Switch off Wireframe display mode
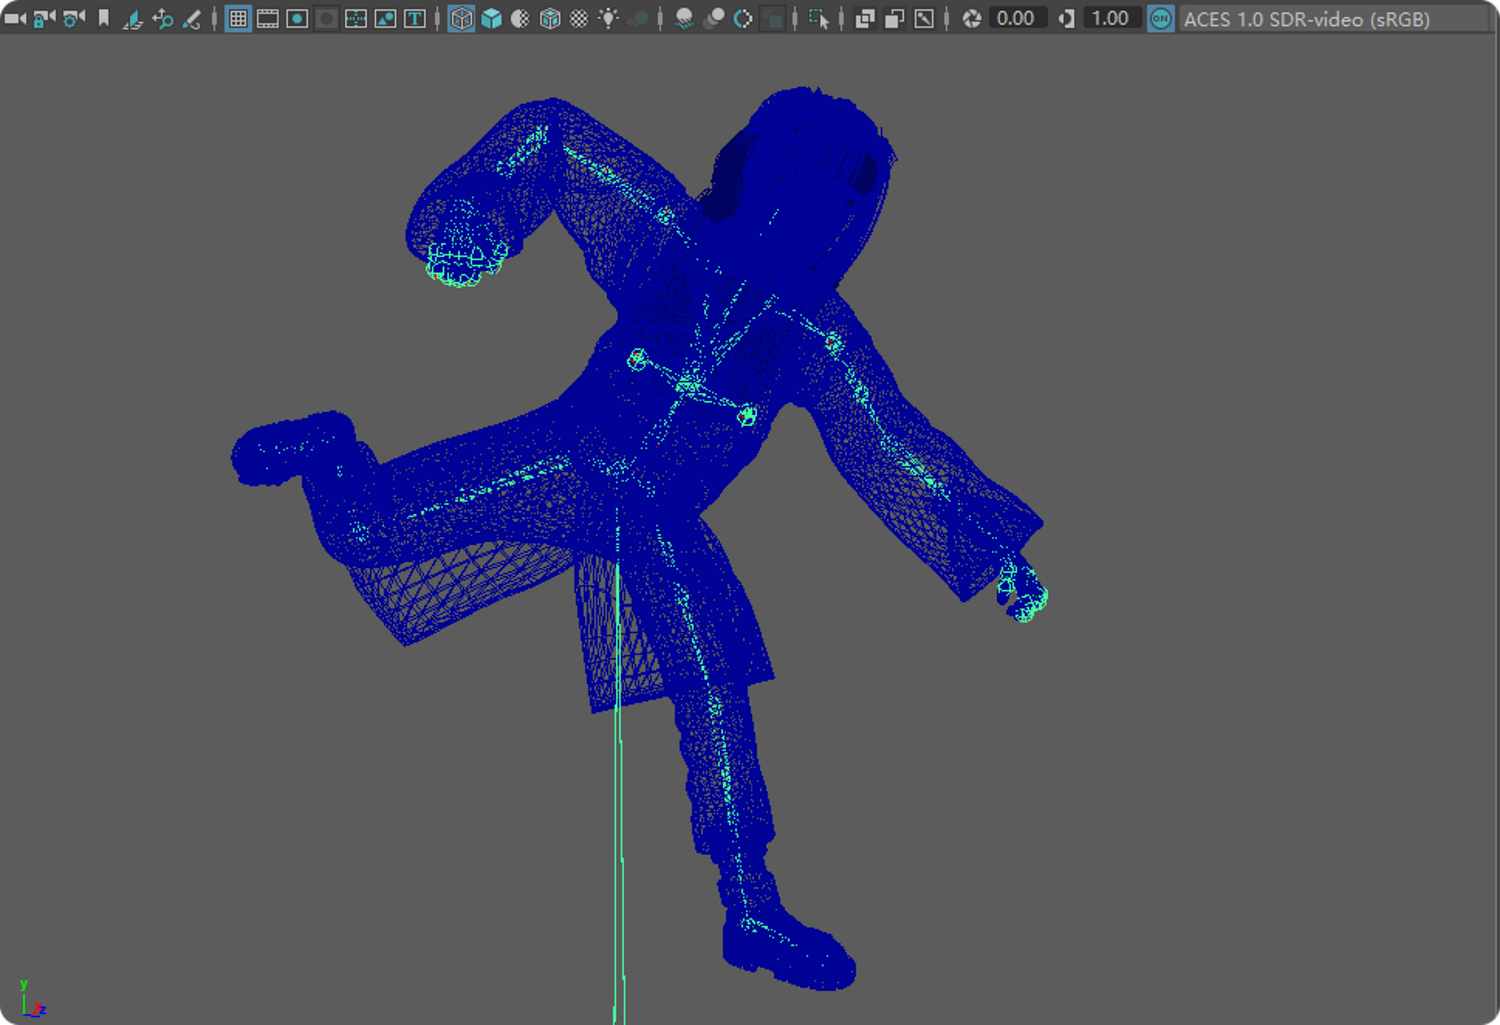Screen dimensions: 1500x1025 461,18
